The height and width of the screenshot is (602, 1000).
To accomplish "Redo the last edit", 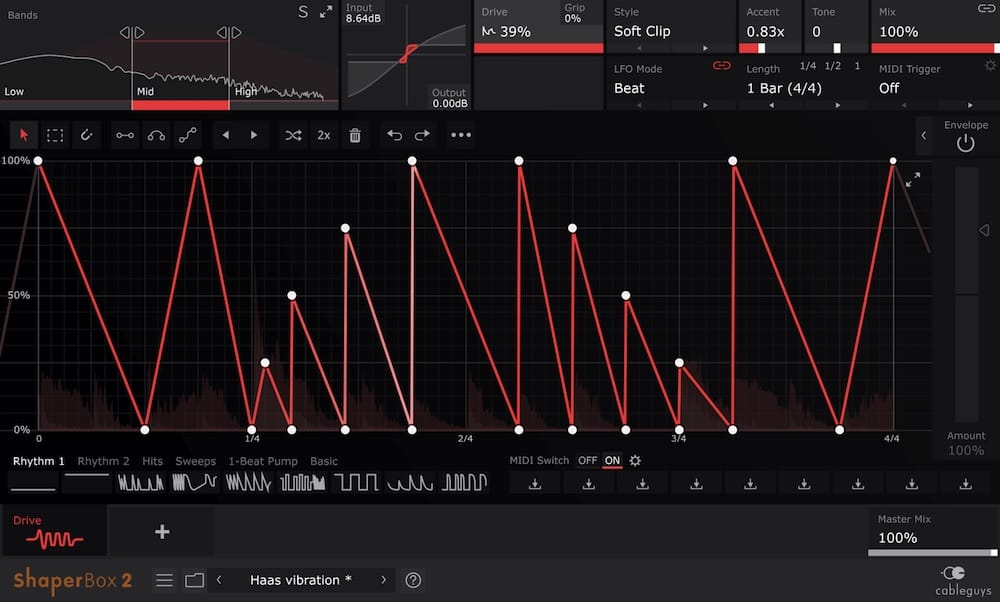I will (422, 135).
